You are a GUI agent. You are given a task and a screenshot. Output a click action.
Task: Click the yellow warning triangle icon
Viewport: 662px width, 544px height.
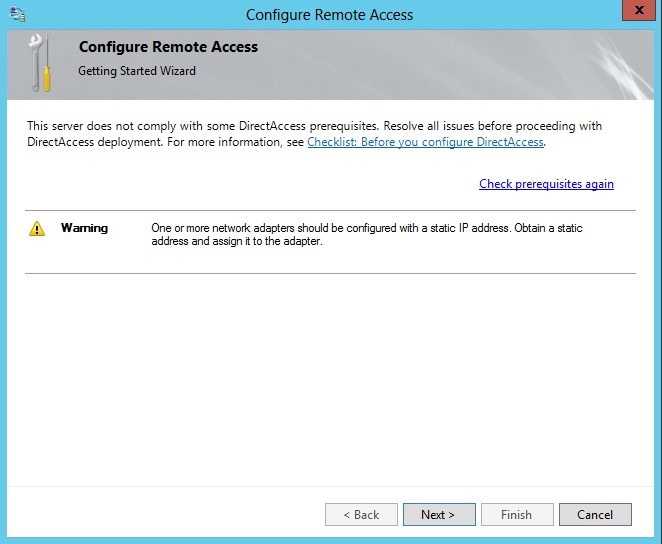pos(37,228)
